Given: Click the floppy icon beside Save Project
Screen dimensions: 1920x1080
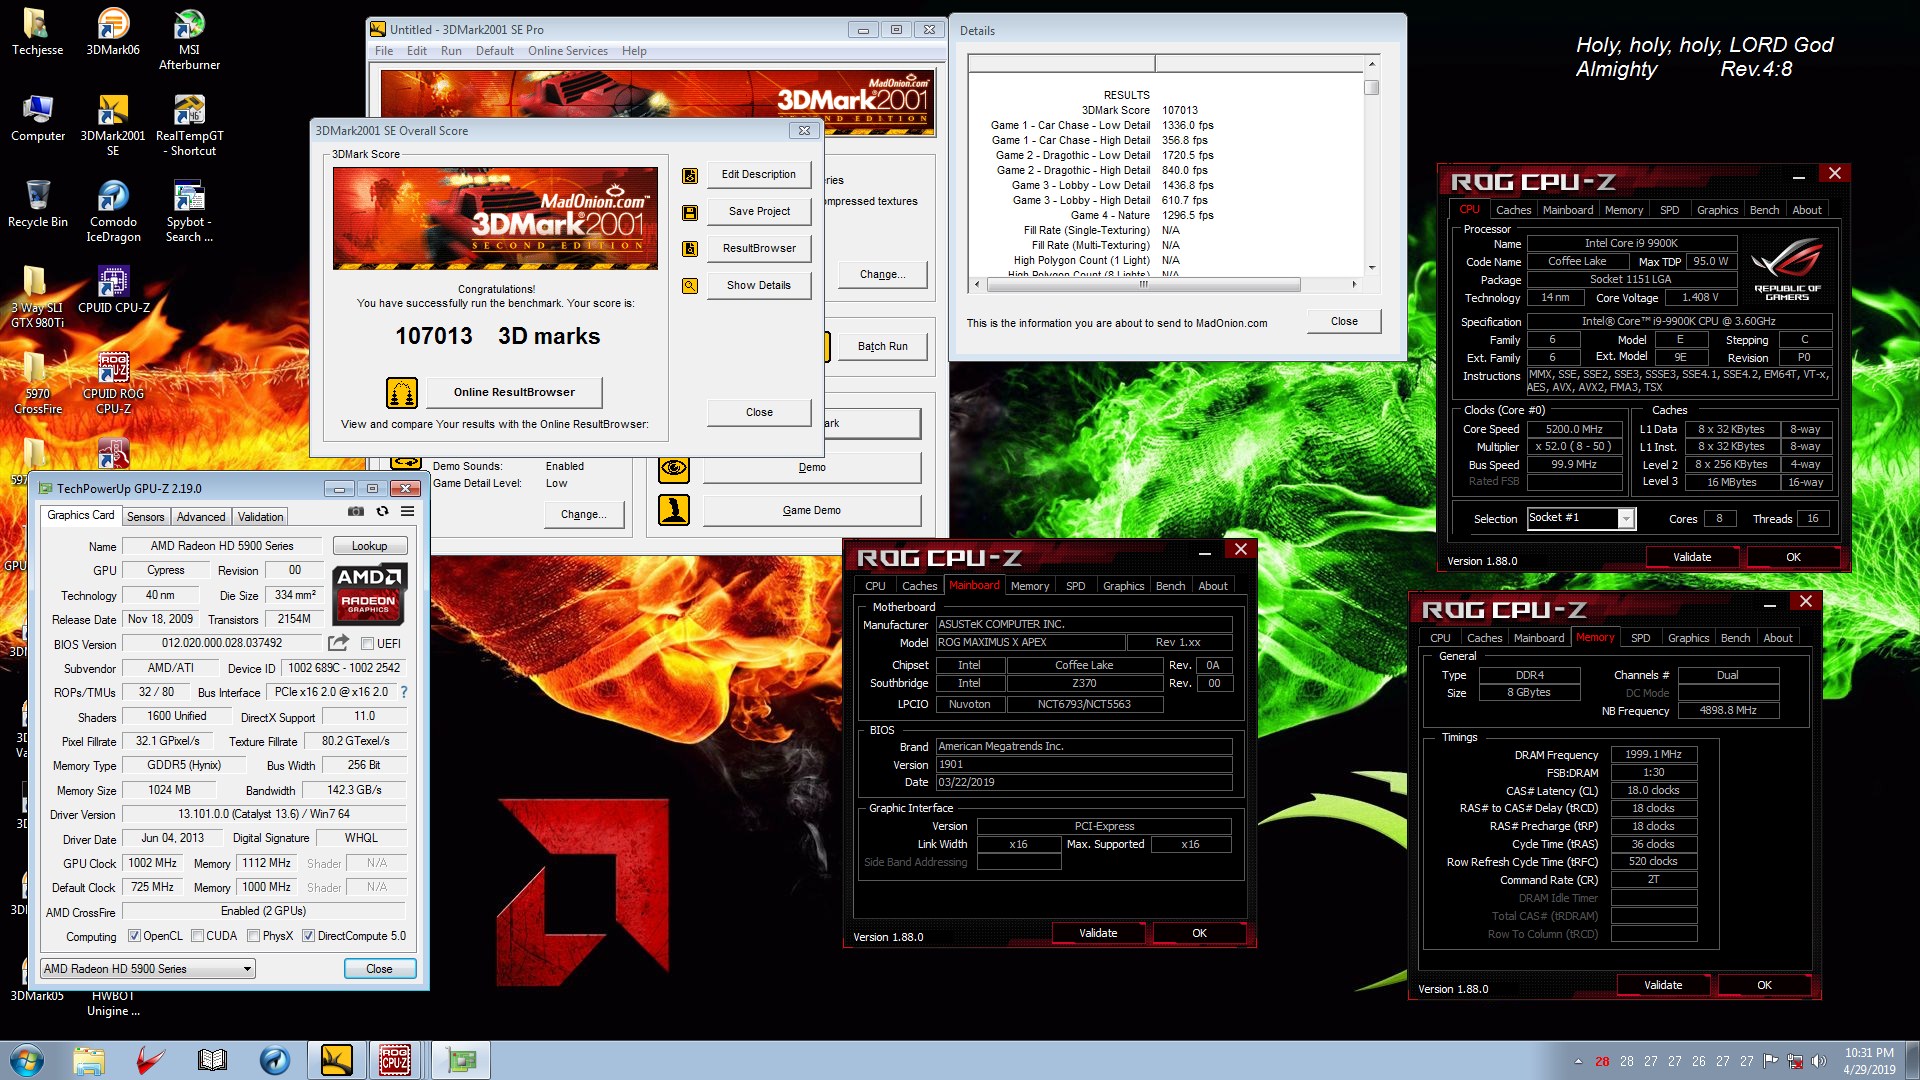Looking at the screenshot, I should 690,213.
